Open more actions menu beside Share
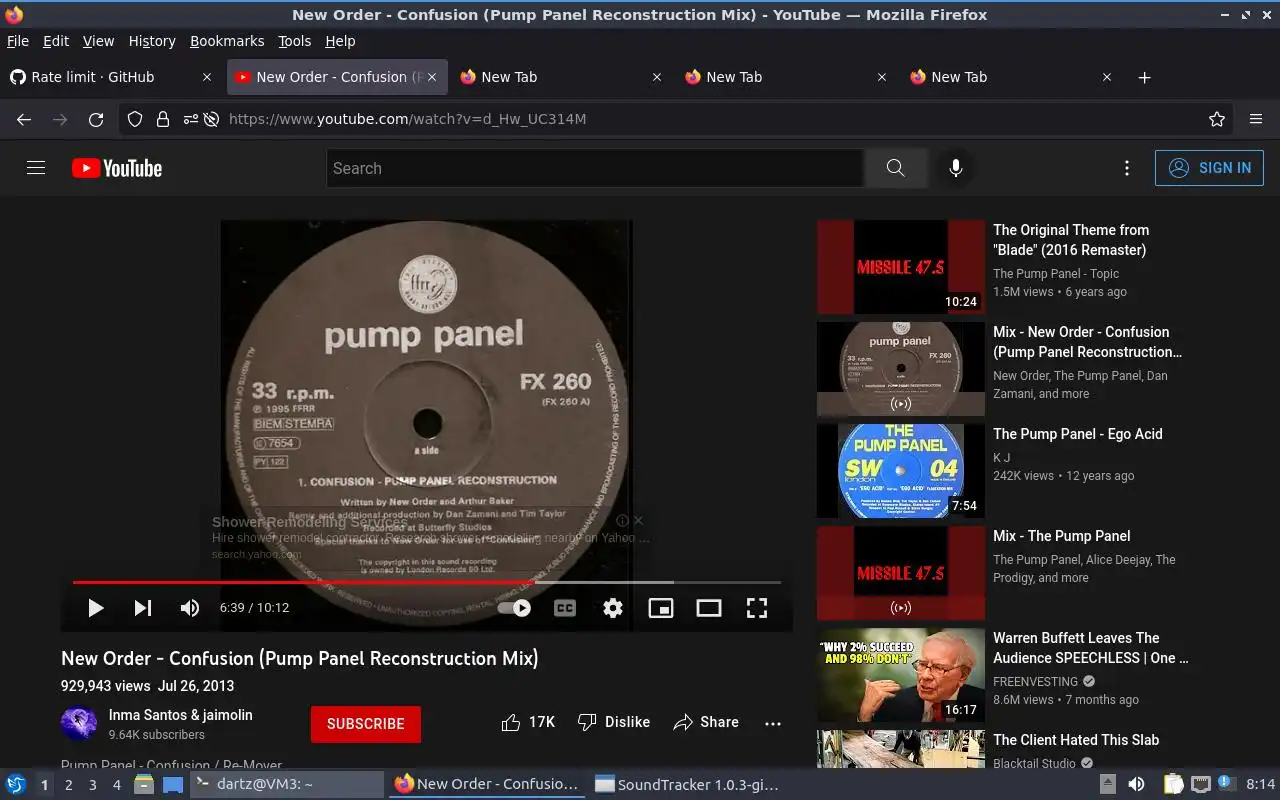The height and width of the screenshot is (800, 1280). (x=772, y=723)
